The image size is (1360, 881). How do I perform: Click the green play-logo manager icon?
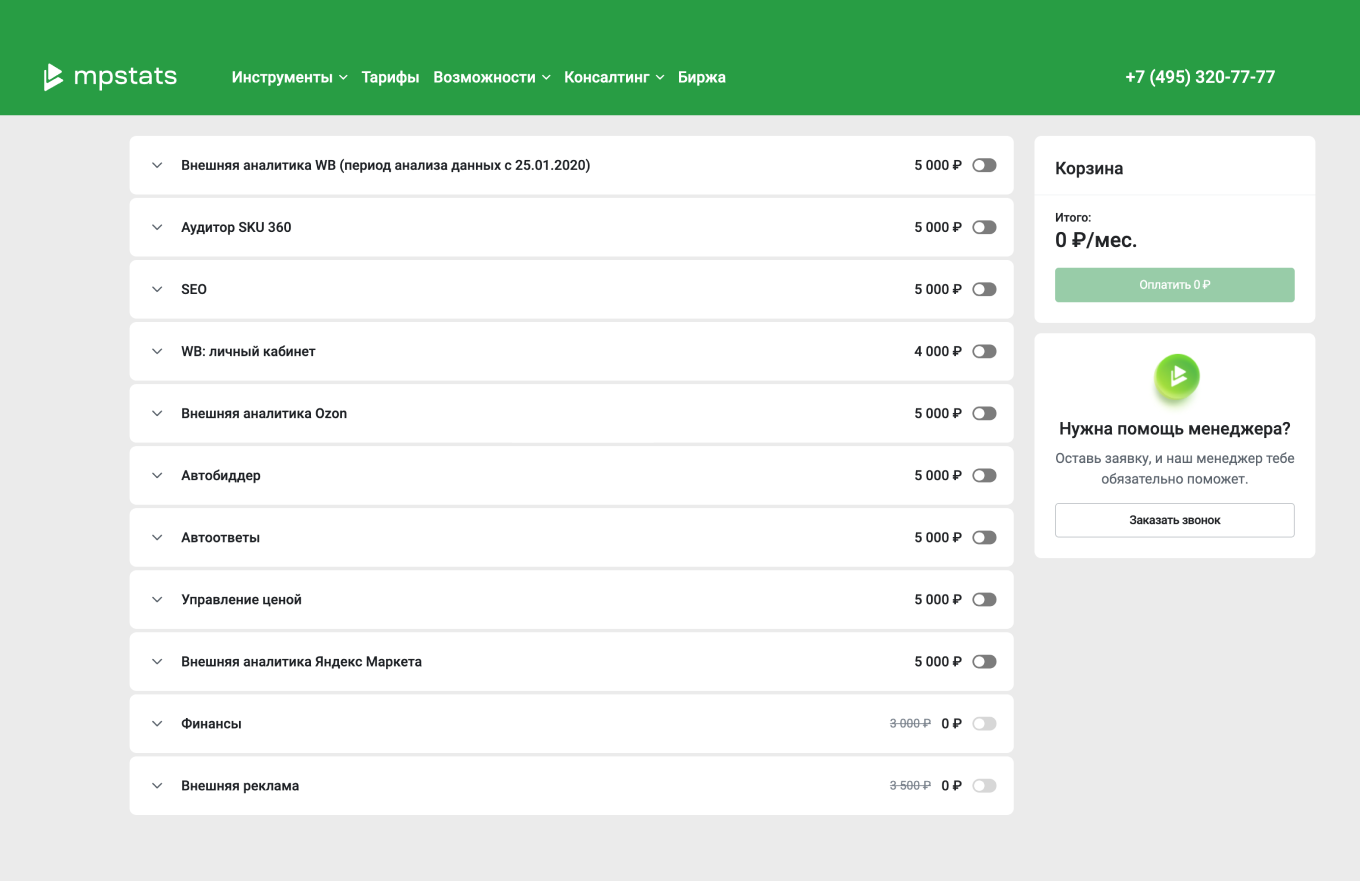pos(1176,376)
